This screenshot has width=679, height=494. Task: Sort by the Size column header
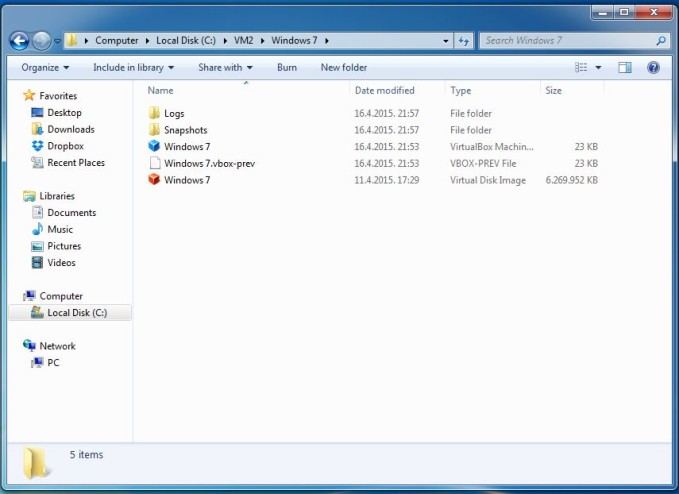[x=572, y=90]
